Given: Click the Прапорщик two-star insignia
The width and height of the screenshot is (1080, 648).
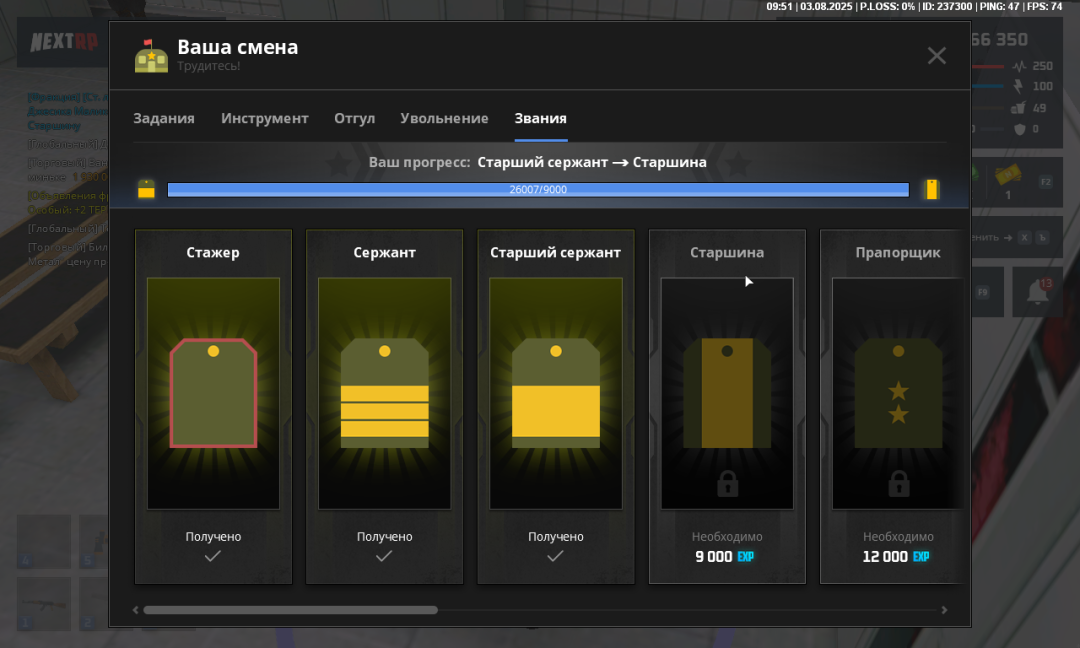Looking at the screenshot, I should pos(898,393).
